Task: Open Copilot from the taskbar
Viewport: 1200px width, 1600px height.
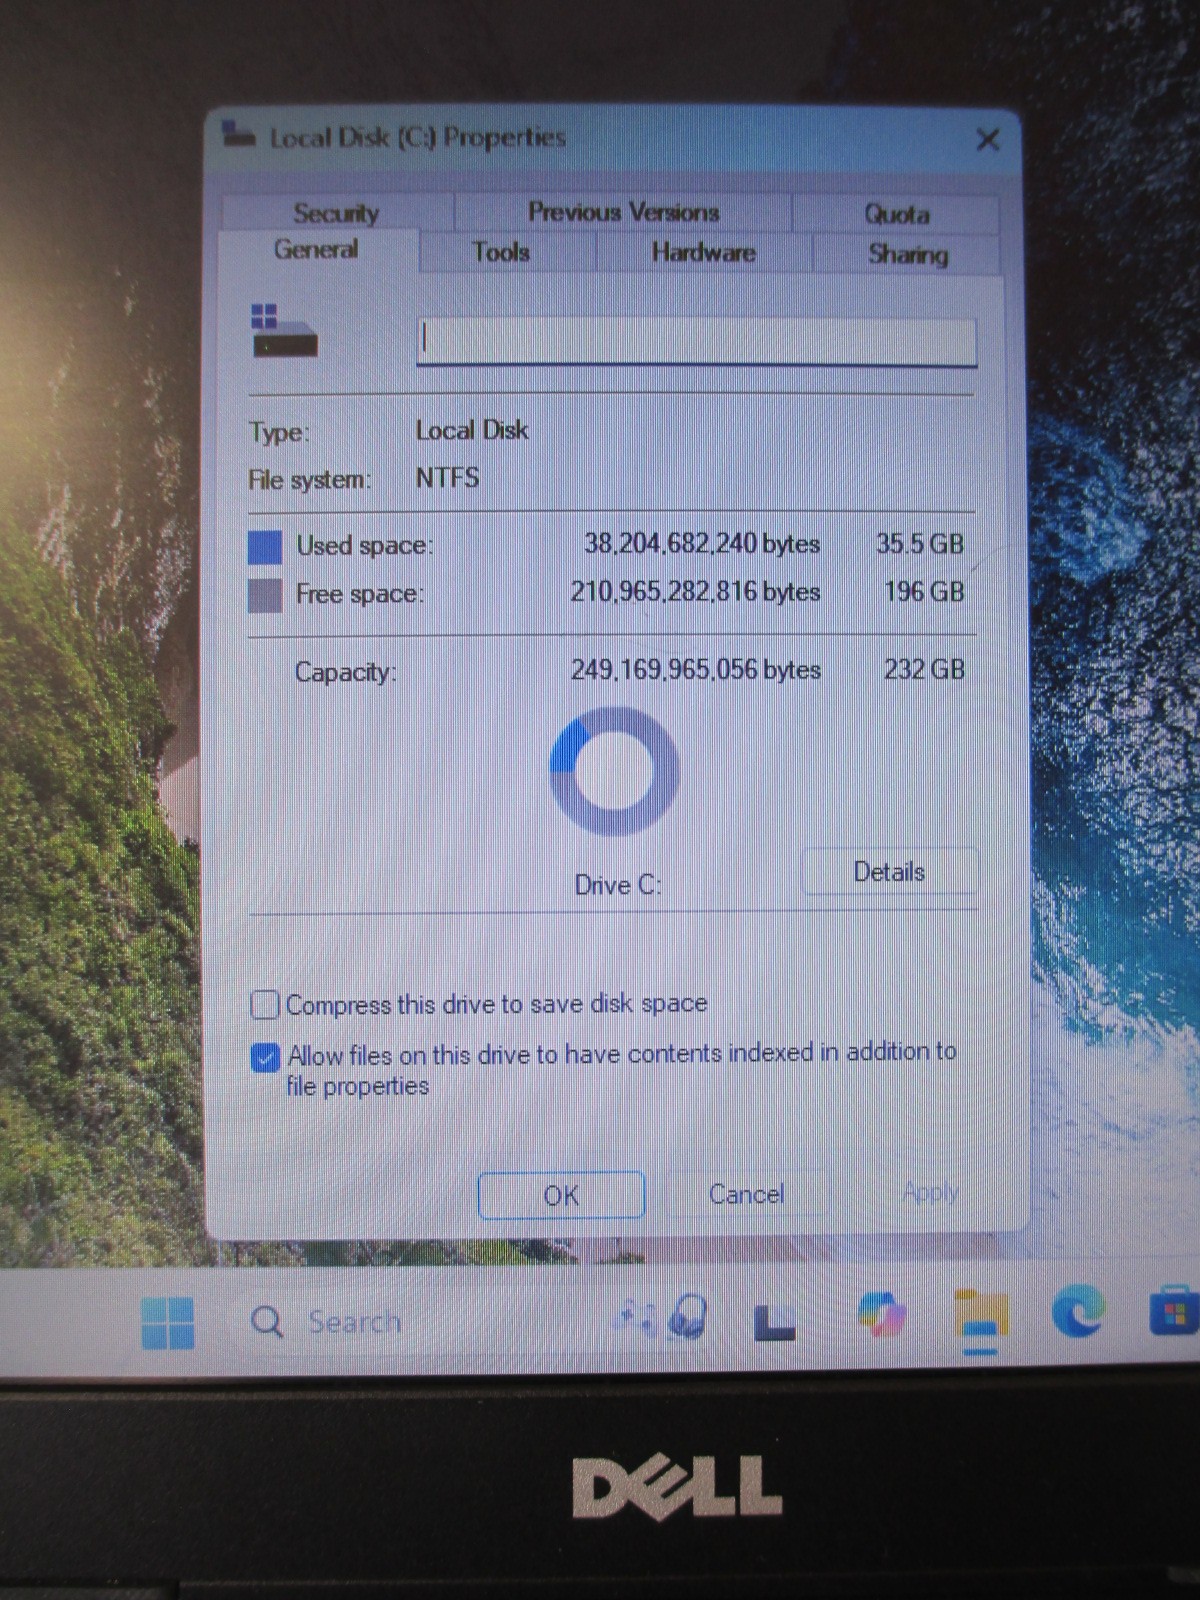Action: [x=881, y=1313]
